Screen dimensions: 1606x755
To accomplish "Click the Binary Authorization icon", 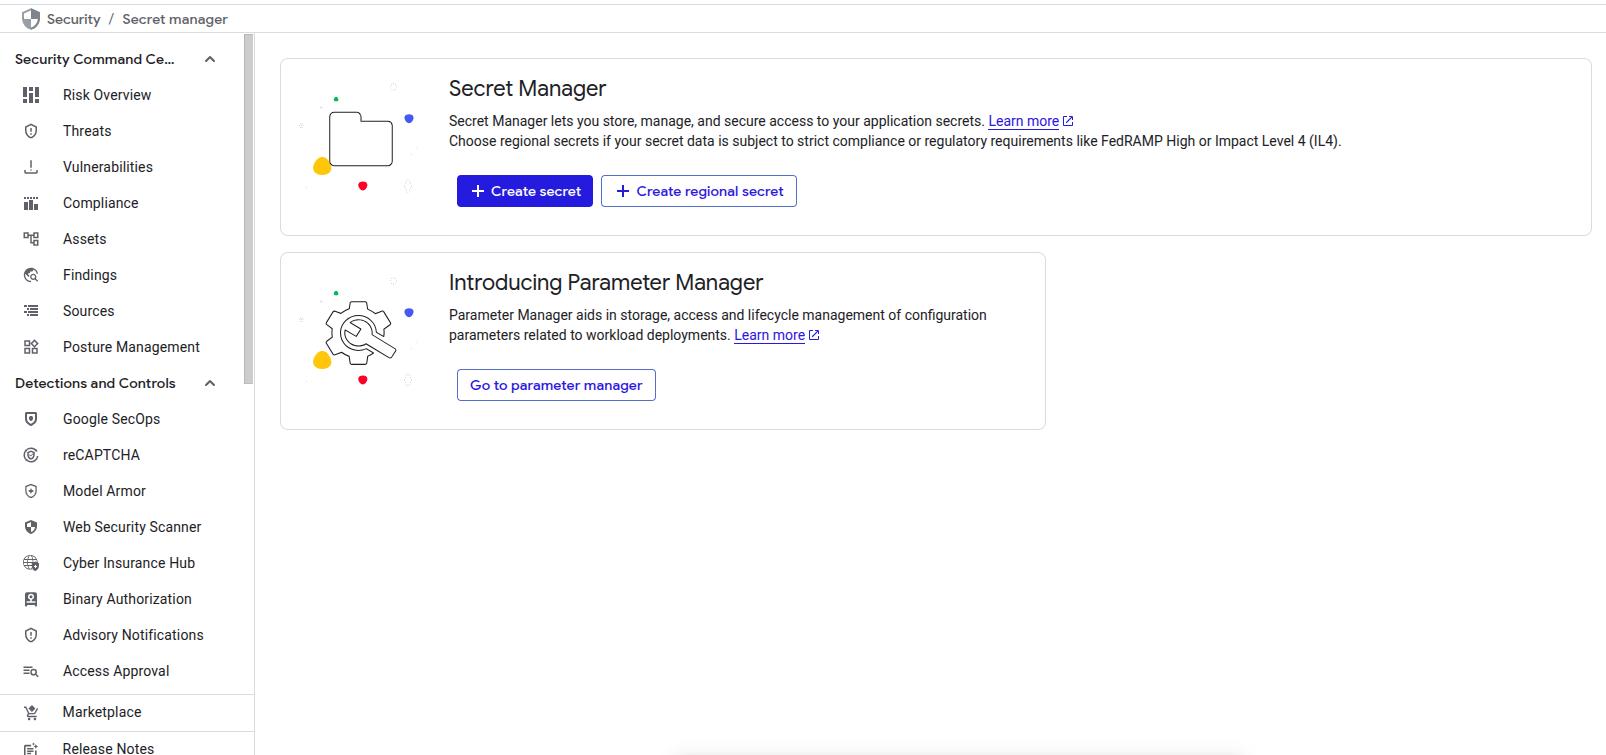I will point(31,599).
